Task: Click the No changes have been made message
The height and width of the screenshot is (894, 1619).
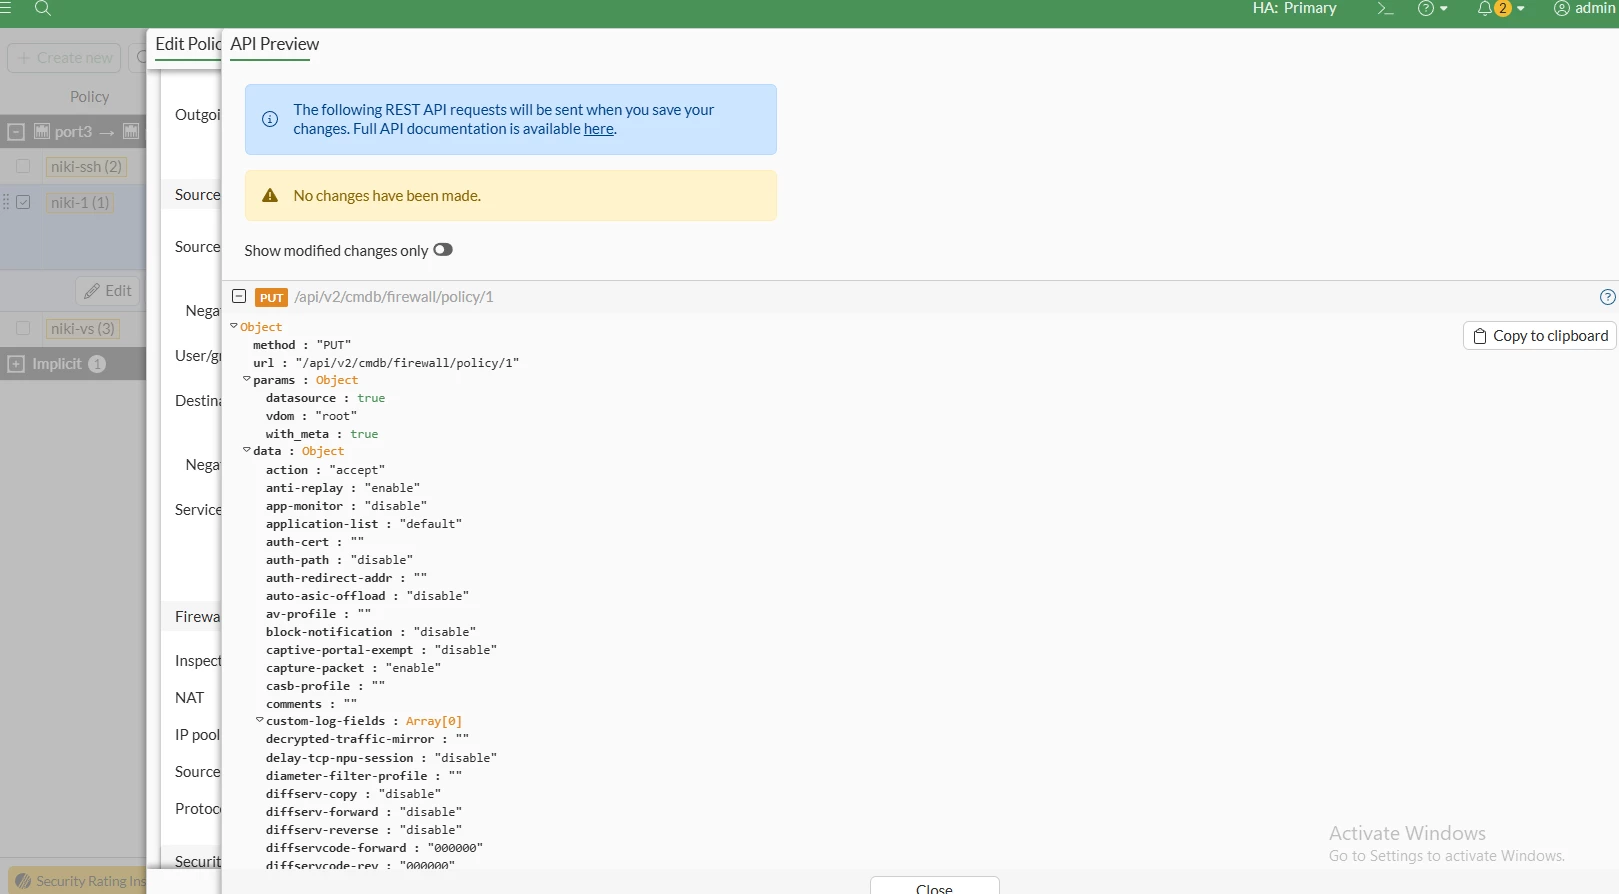Action: [387, 196]
